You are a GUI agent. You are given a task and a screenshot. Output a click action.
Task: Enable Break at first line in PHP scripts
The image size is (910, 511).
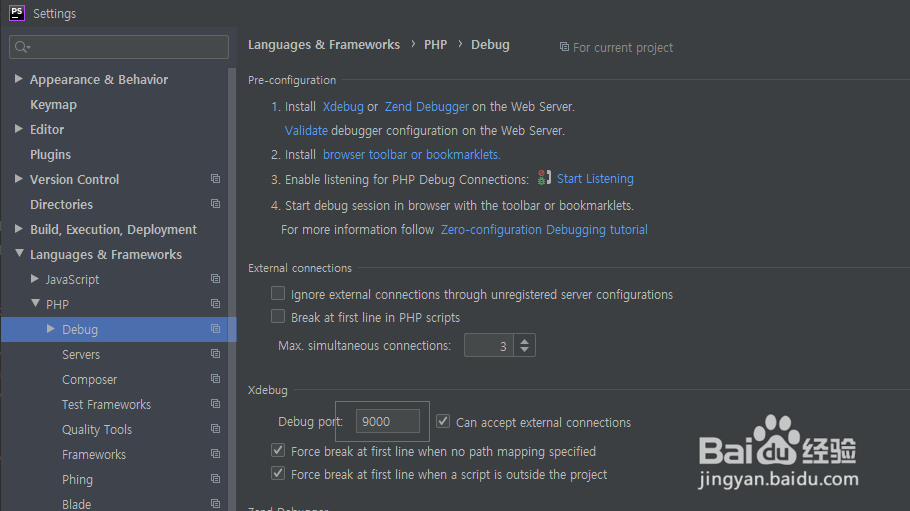[278, 316]
